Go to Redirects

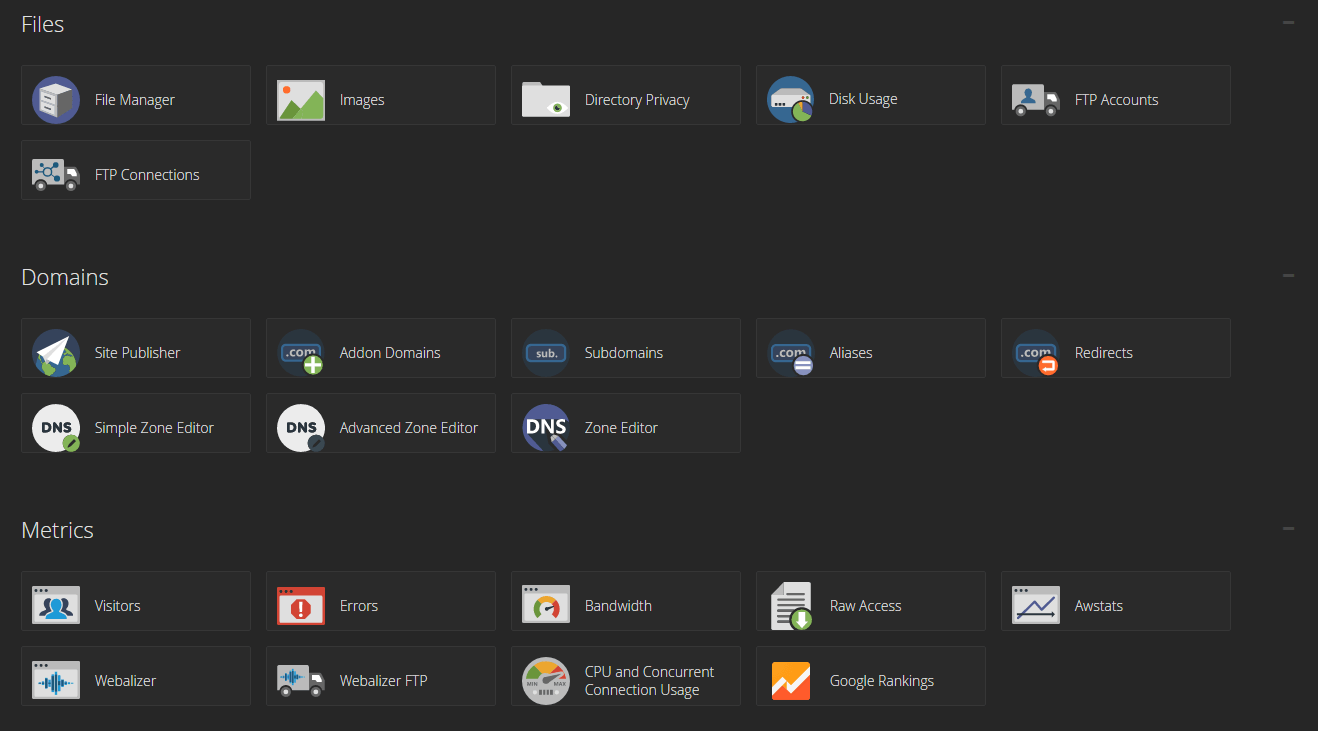tap(1103, 353)
